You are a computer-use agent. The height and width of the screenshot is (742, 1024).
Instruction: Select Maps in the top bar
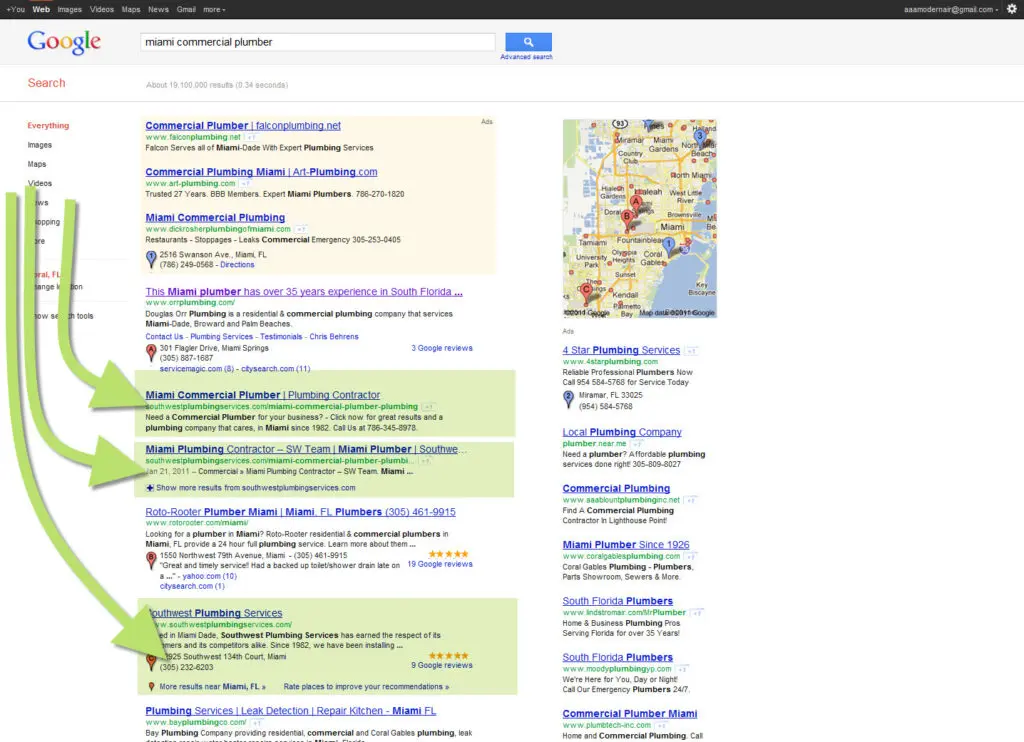tap(131, 9)
